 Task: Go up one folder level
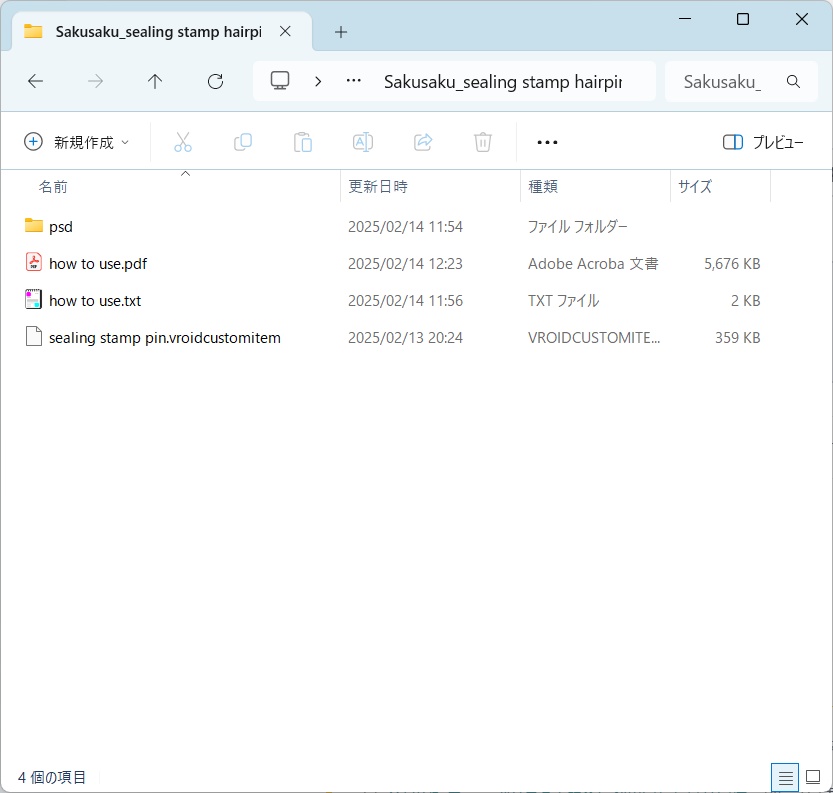[x=155, y=81]
